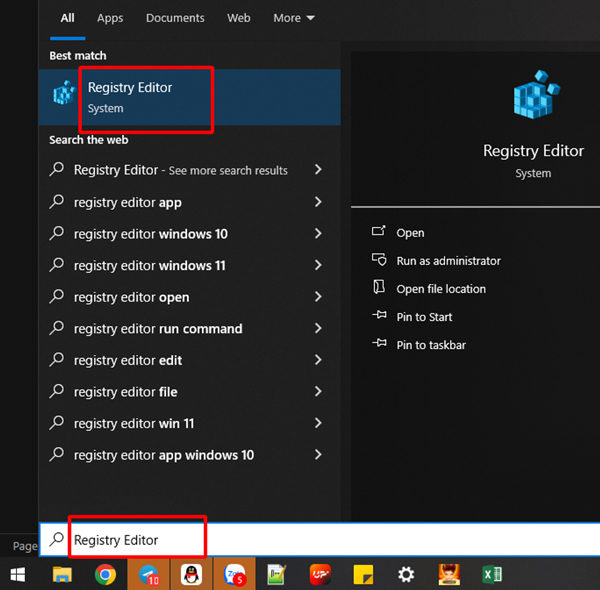This screenshot has height=590, width=600.
Task: Choose Run as administrator
Action: pos(448,261)
